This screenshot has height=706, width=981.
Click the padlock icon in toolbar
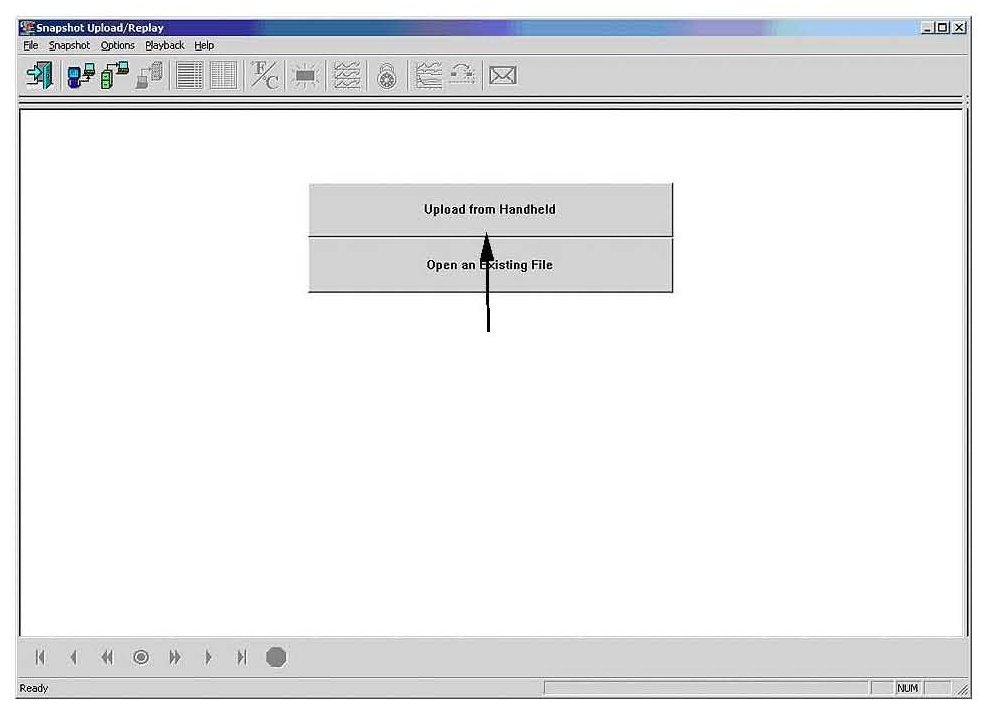click(387, 77)
